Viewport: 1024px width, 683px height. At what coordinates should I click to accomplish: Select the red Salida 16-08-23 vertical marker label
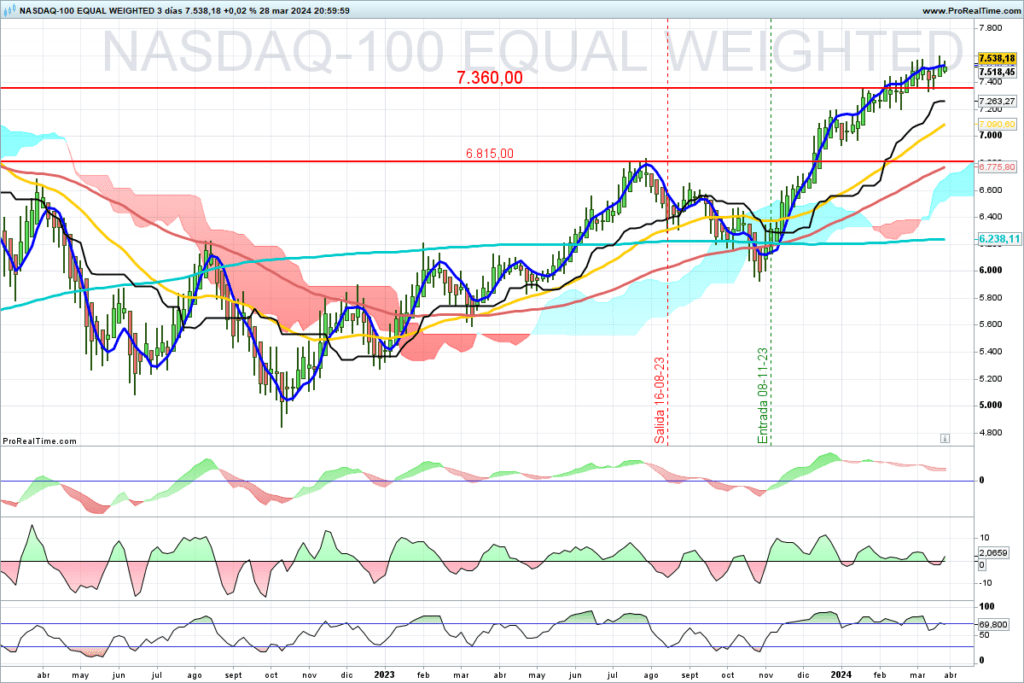click(x=660, y=400)
